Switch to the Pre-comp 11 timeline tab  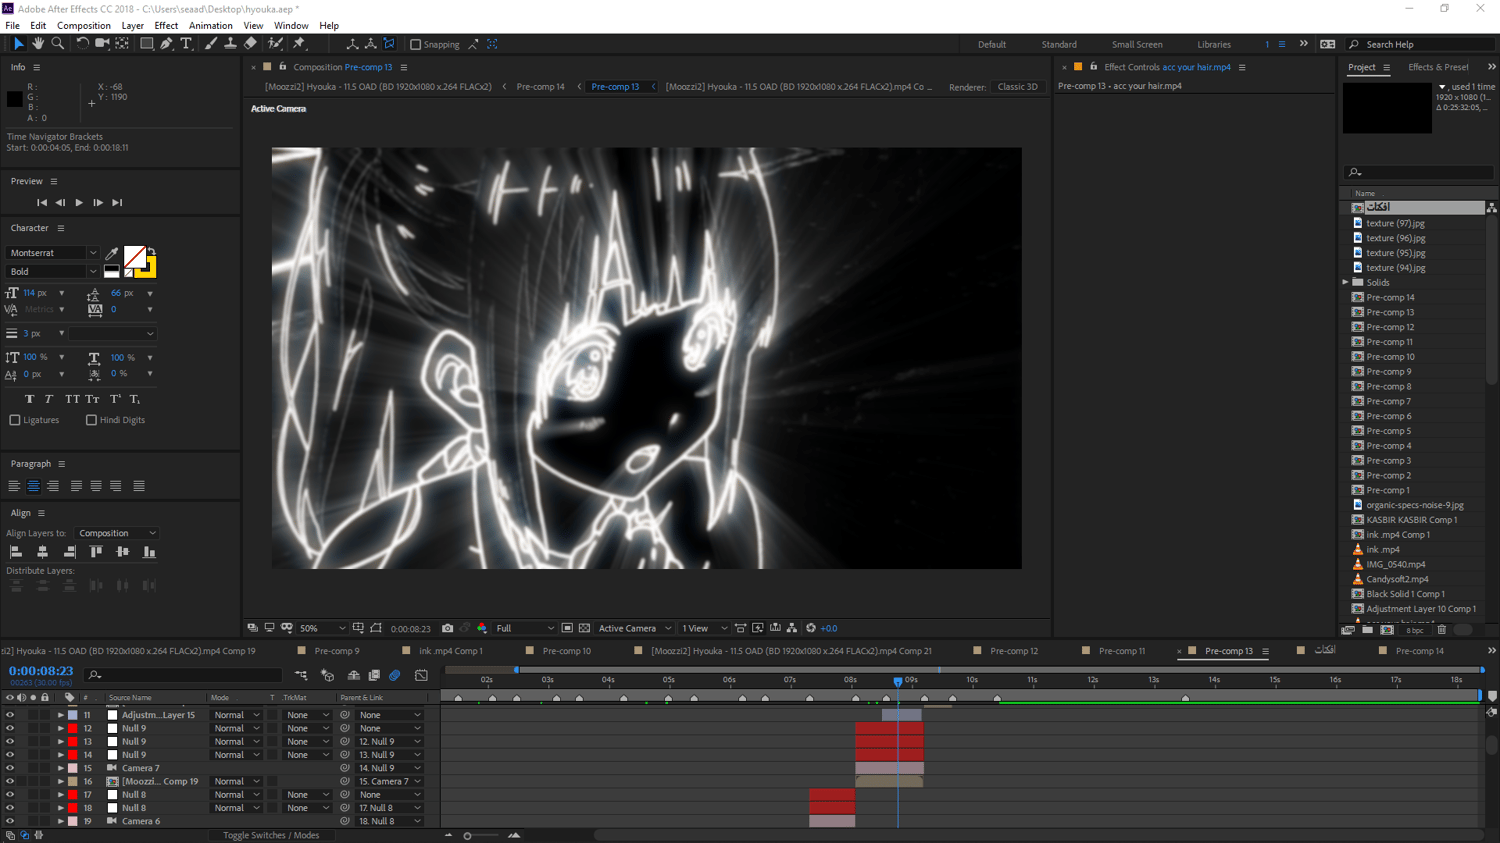[x=1122, y=651]
